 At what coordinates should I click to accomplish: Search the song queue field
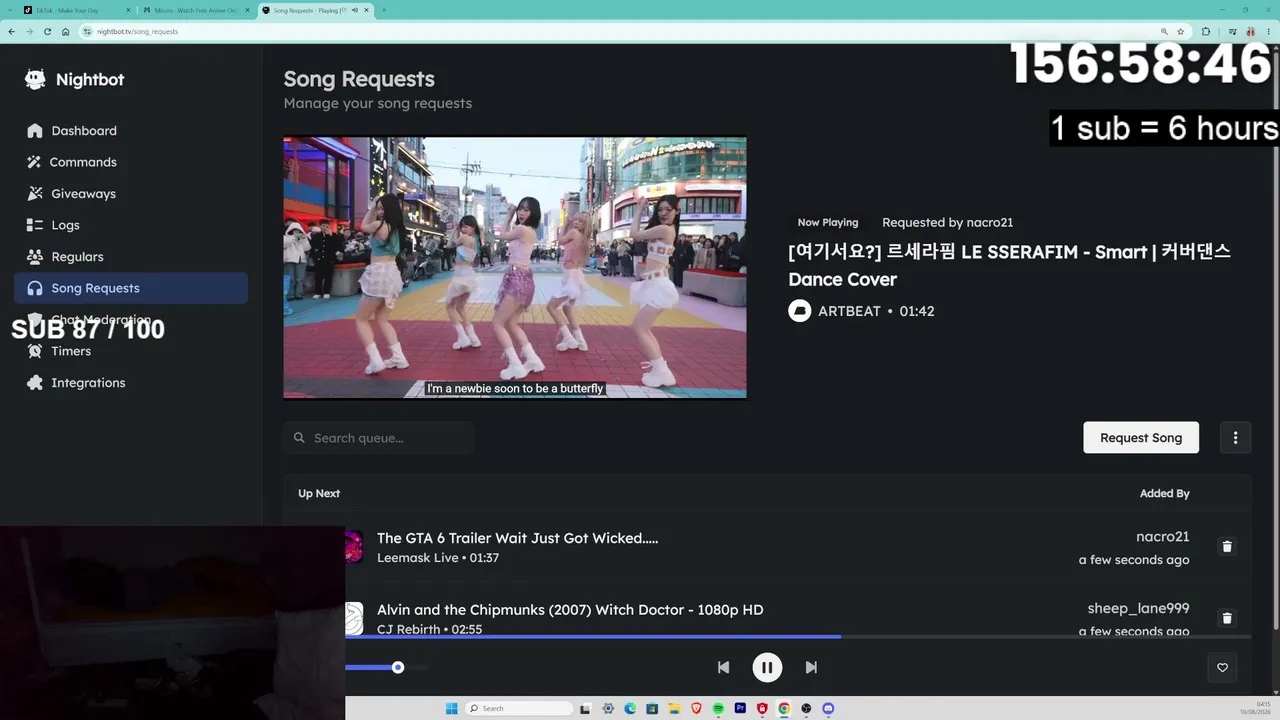coord(378,438)
